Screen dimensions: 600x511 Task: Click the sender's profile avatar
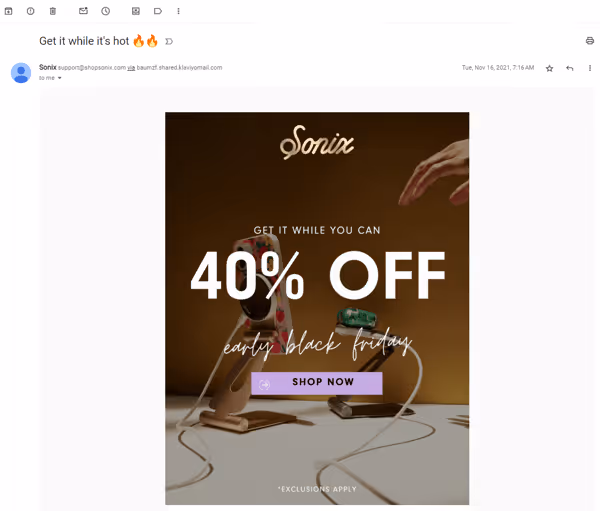(21, 73)
